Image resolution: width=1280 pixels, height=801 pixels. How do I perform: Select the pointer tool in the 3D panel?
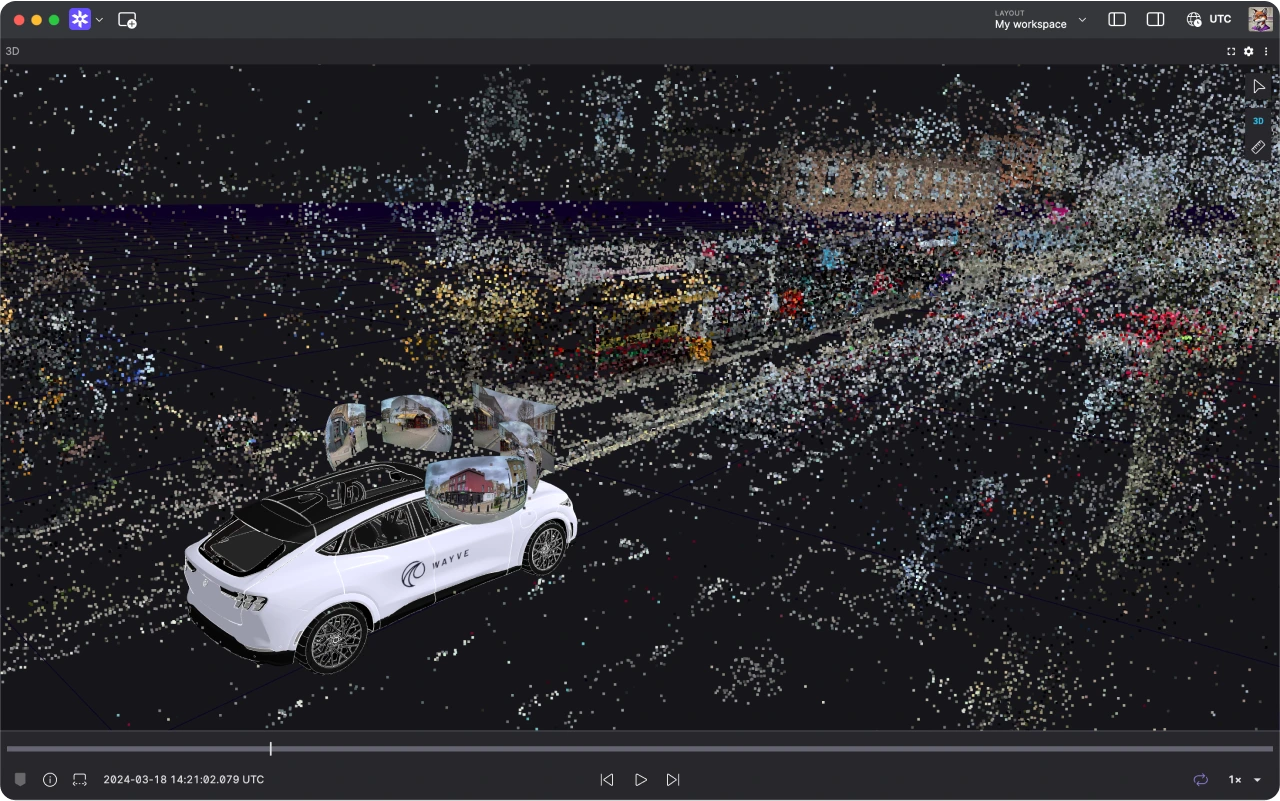pos(1259,86)
